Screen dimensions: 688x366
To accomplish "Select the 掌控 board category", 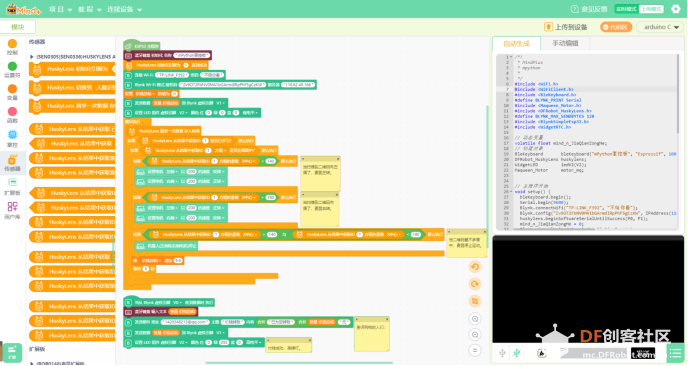I will point(12,138).
